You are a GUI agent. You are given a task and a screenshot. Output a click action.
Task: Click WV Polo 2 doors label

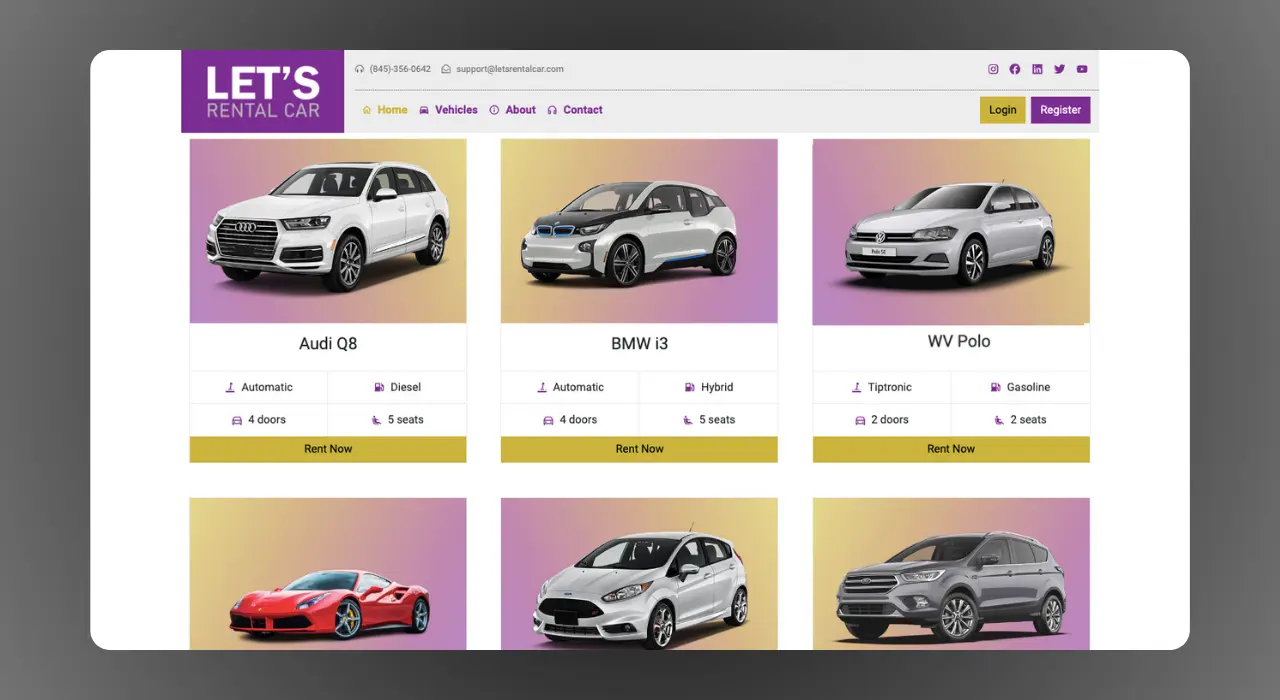pos(890,420)
